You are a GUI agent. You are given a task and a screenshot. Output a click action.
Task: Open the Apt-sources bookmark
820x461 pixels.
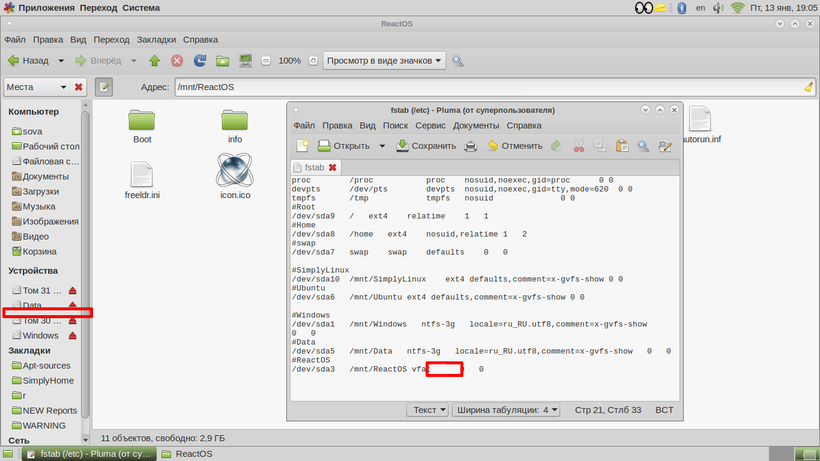pyautogui.click(x=41, y=365)
